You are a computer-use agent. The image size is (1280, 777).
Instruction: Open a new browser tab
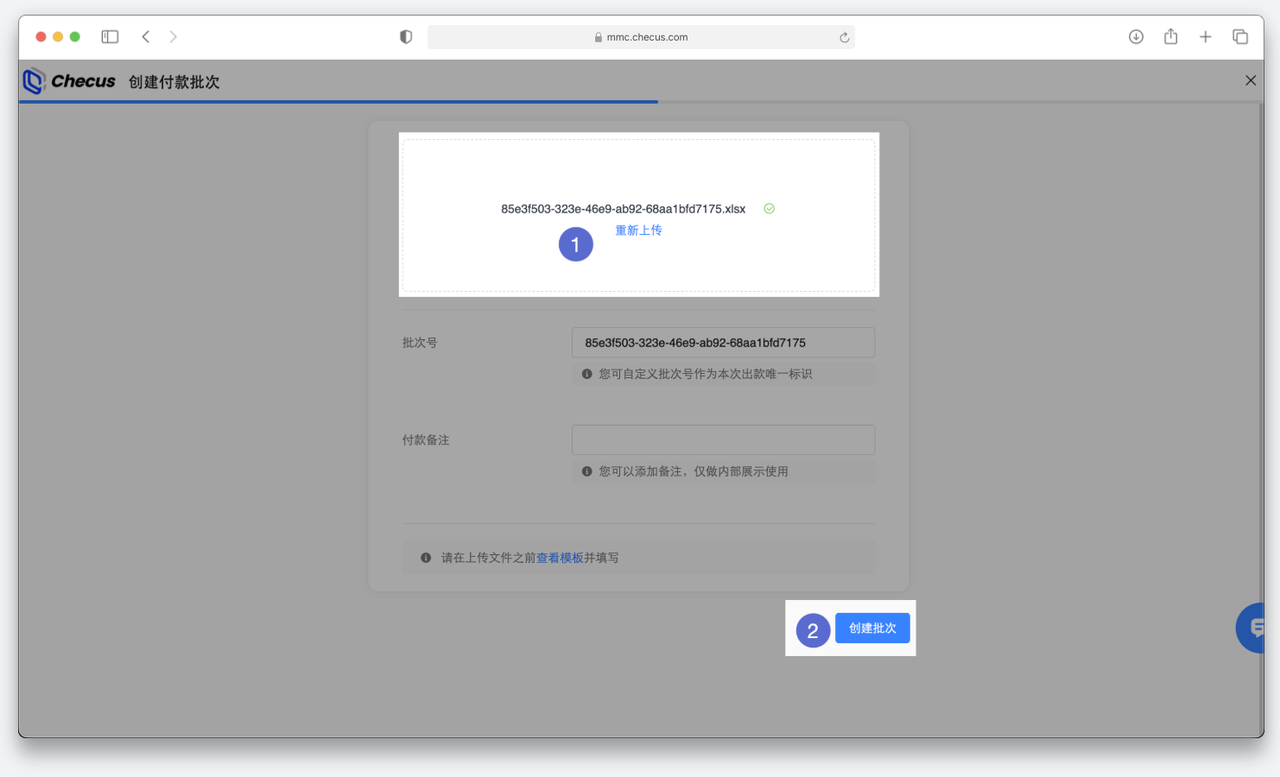point(1205,37)
